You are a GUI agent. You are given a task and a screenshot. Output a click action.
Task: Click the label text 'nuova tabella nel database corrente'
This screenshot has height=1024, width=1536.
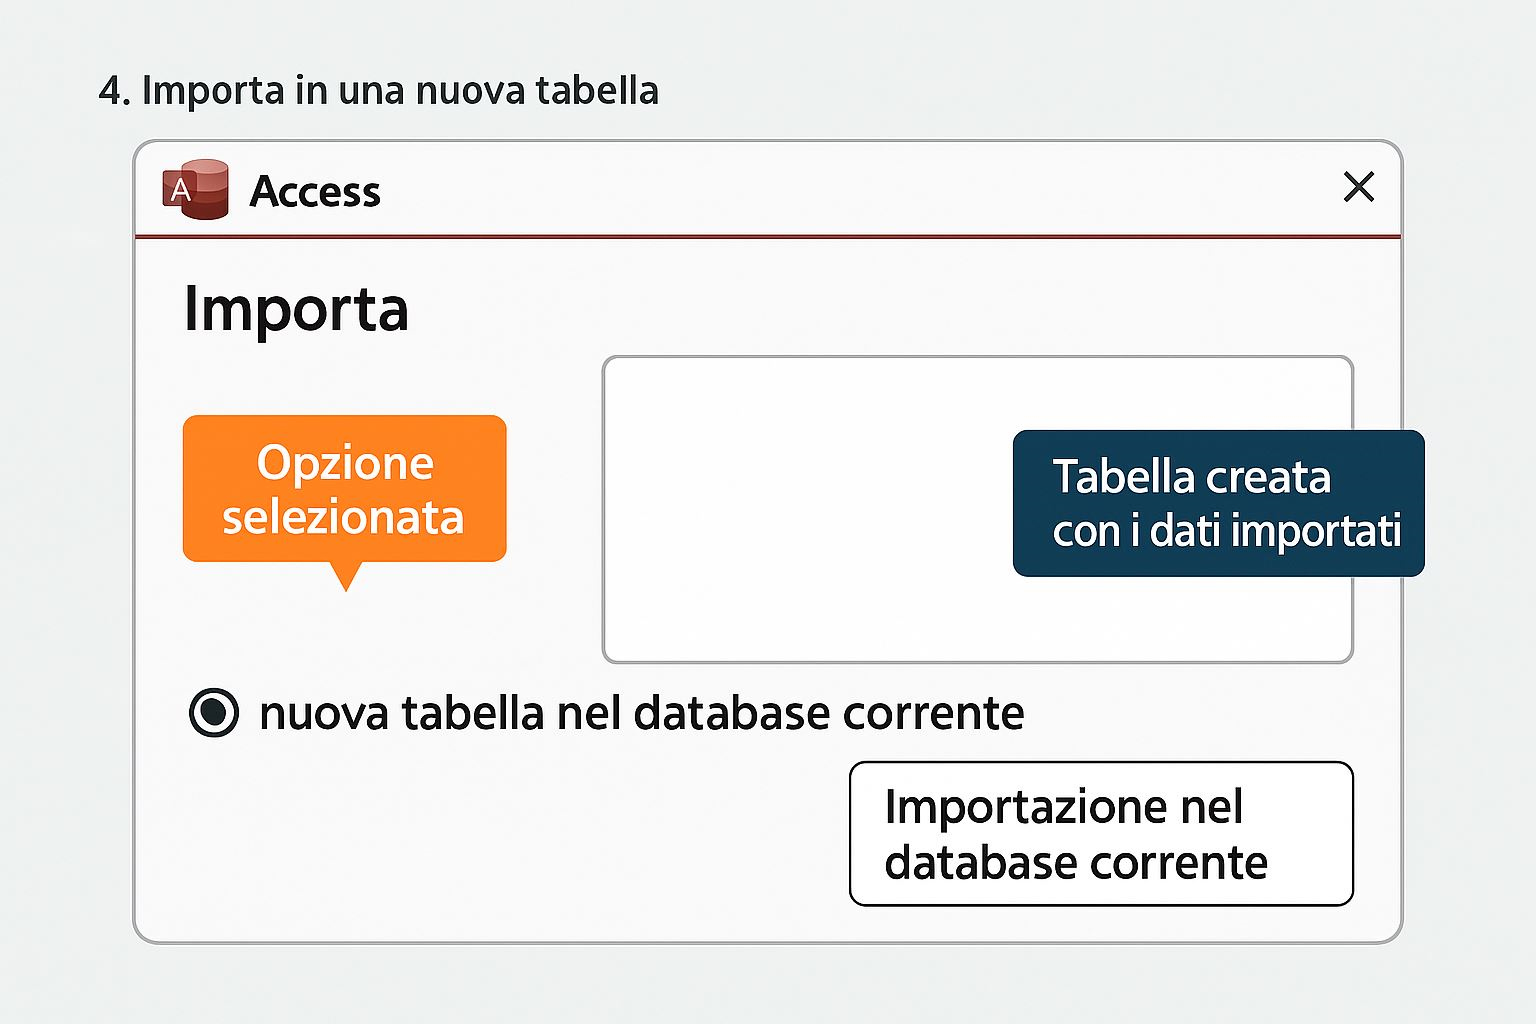click(641, 714)
